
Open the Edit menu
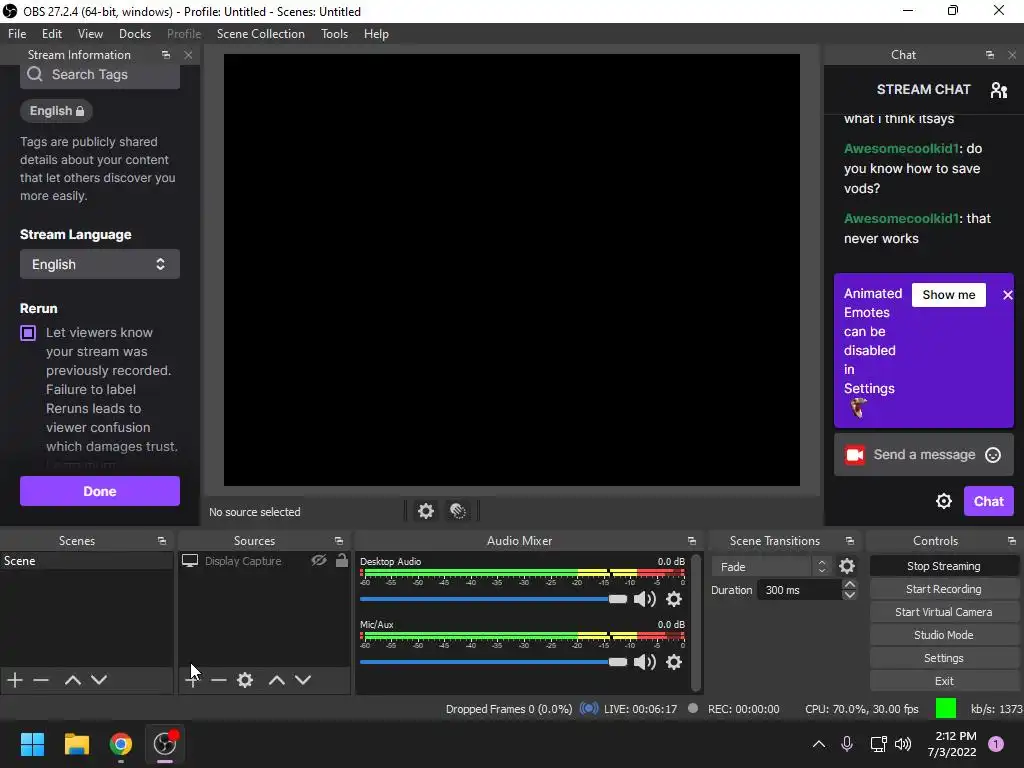tap(52, 34)
